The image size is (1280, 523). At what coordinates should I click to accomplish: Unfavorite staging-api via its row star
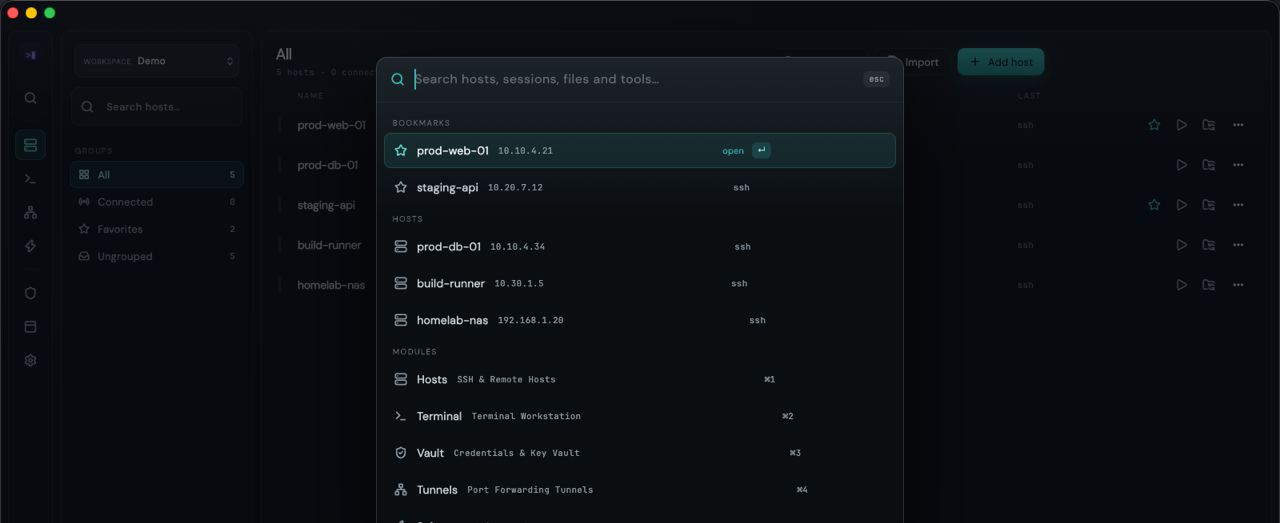click(1154, 205)
